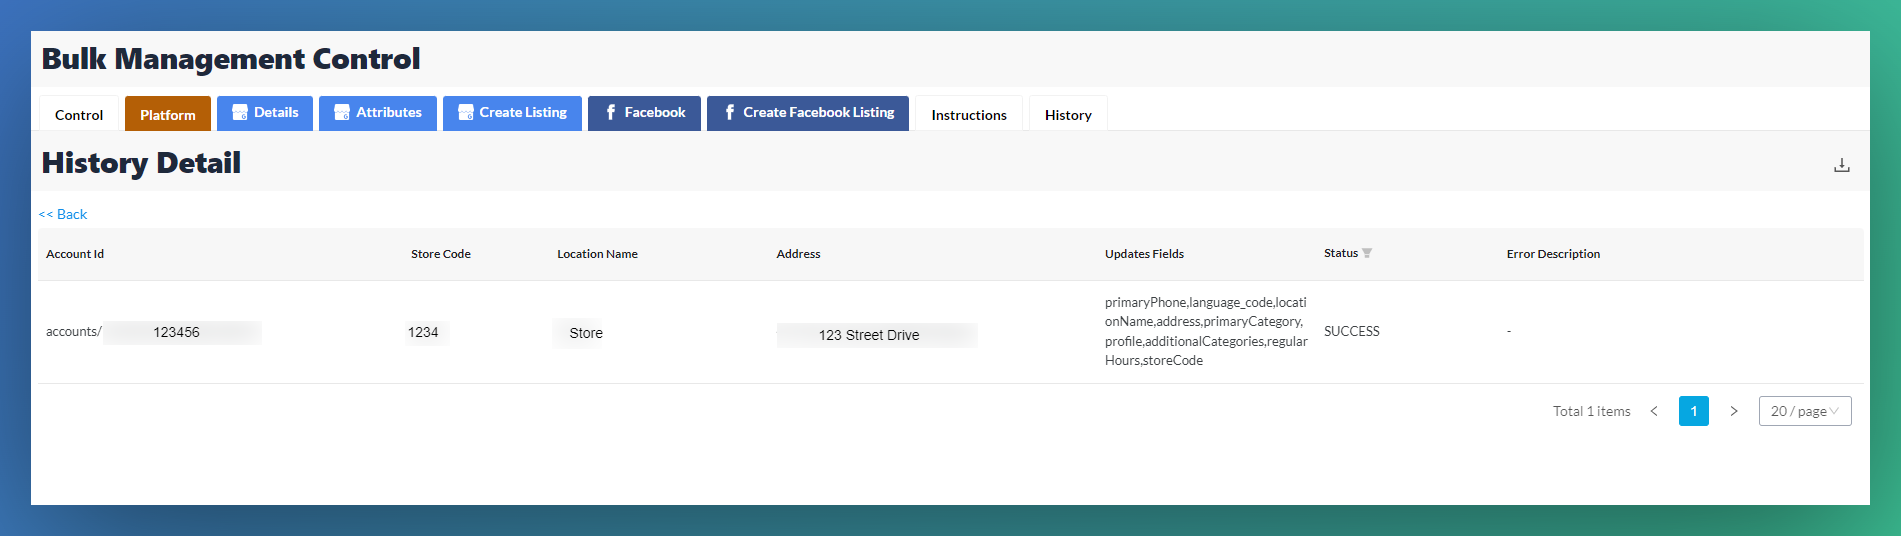Click the Account Id column header

click(75, 254)
